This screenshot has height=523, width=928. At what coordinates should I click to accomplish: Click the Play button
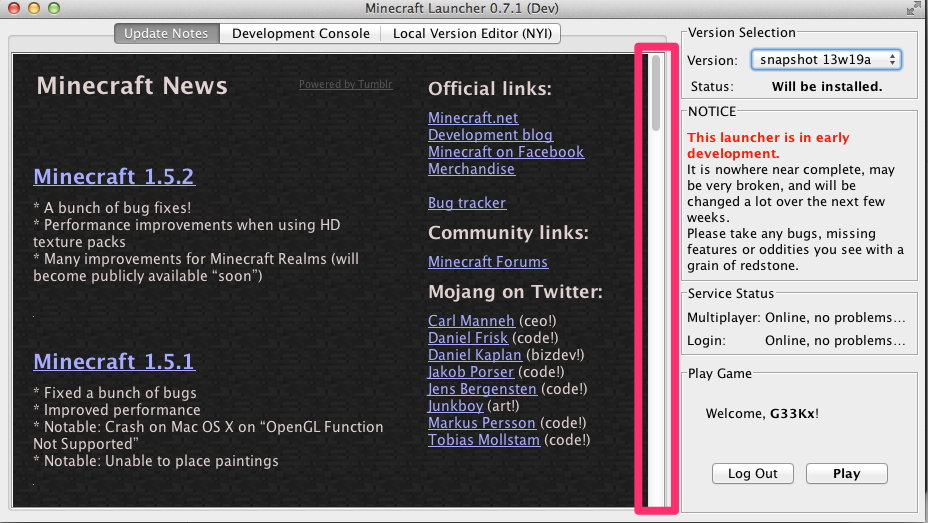(846, 473)
